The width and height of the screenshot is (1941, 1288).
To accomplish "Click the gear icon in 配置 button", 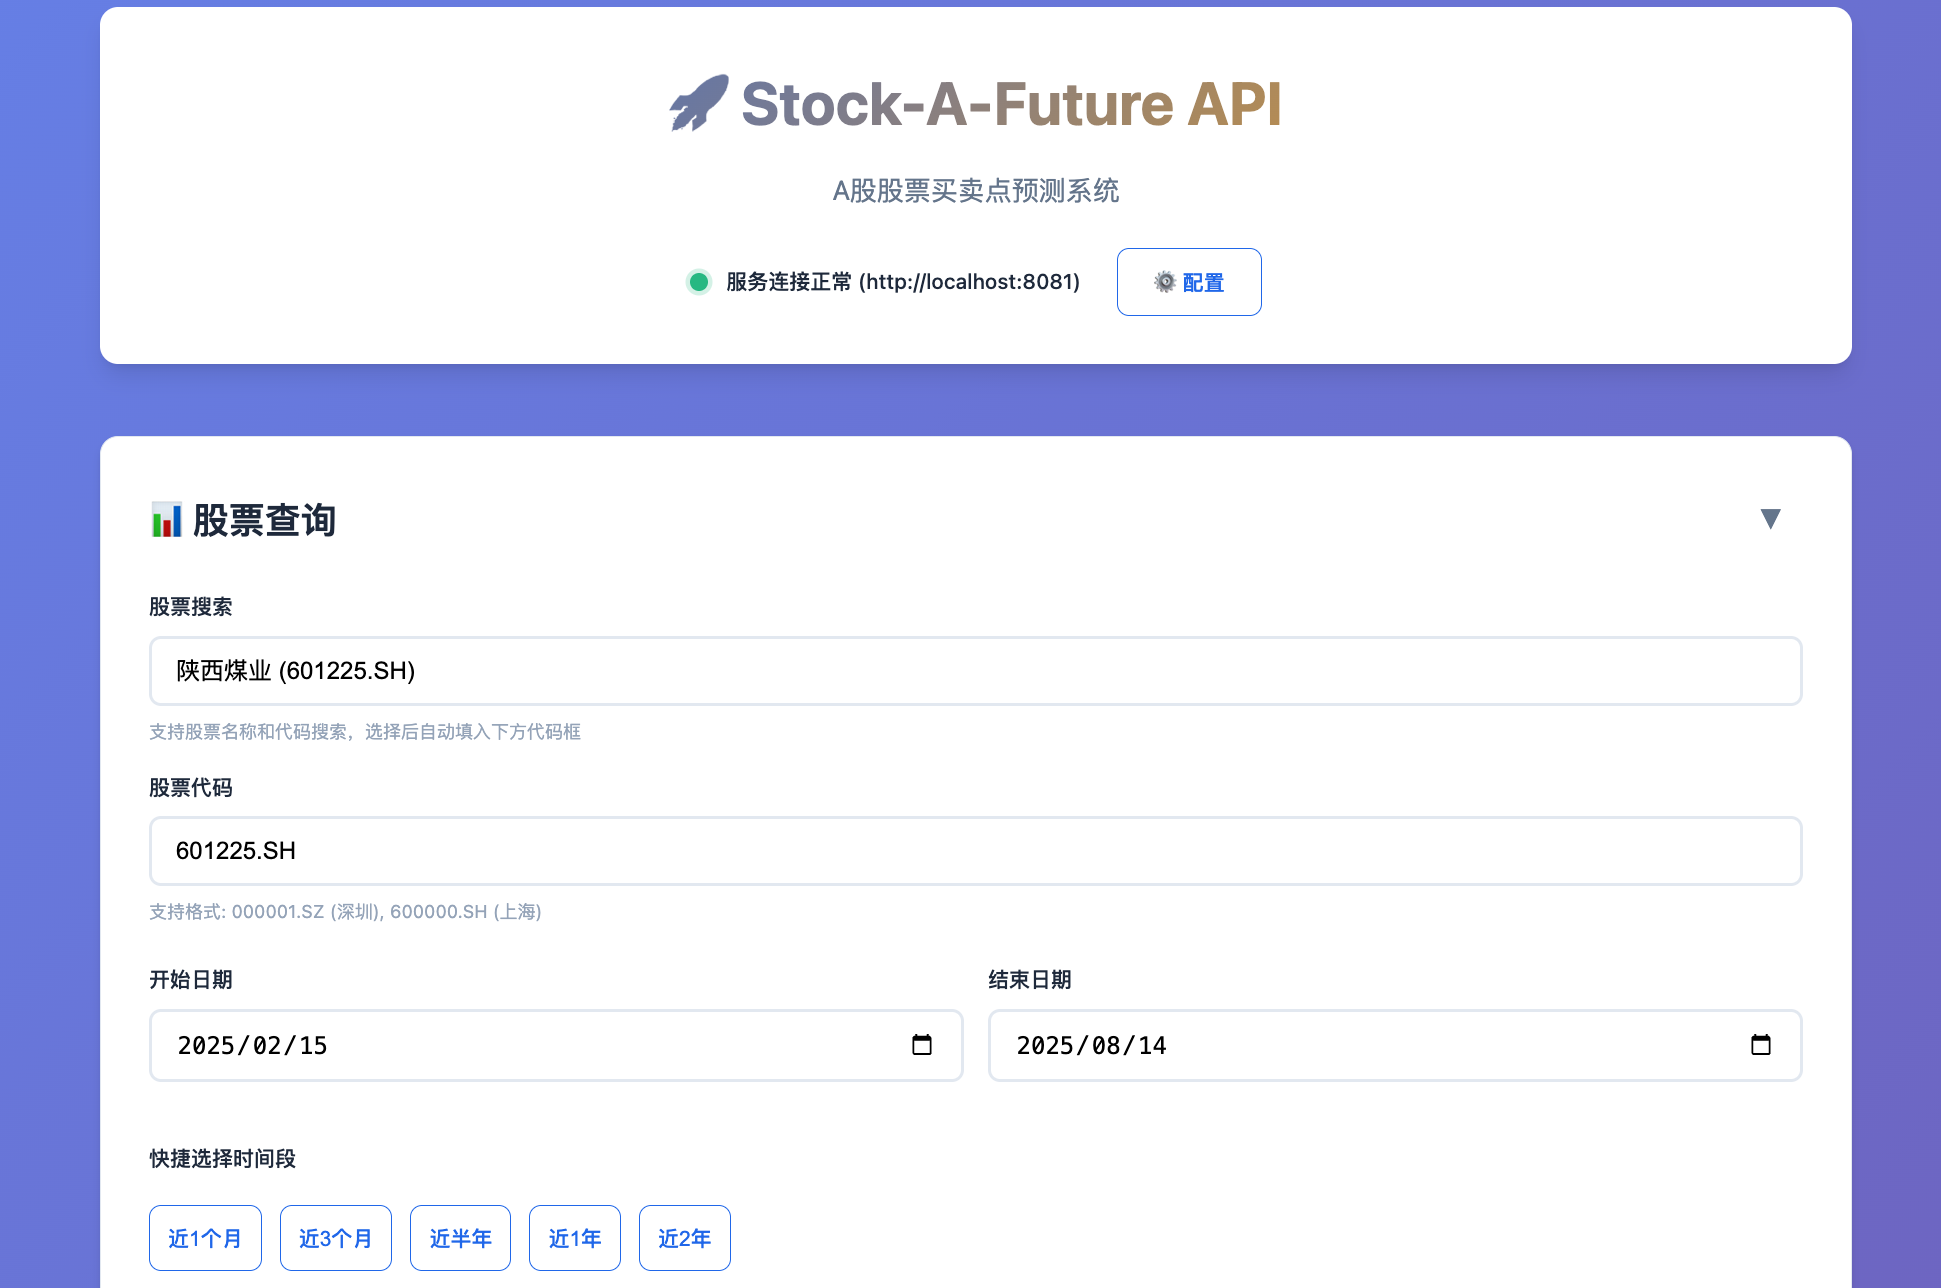I will point(1164,282).
